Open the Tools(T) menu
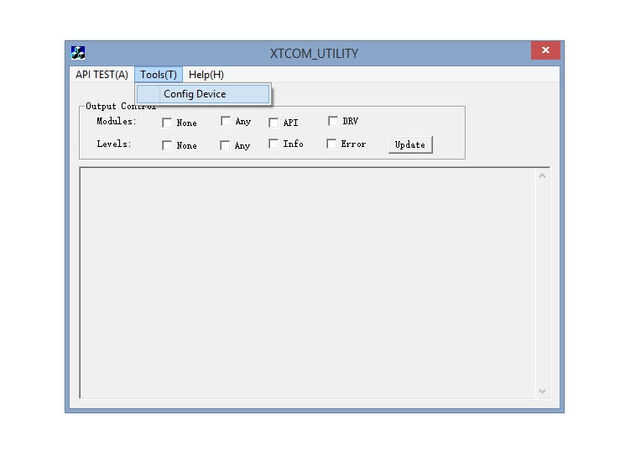Viewport: 620px width, 472px height. pos(158,74)
